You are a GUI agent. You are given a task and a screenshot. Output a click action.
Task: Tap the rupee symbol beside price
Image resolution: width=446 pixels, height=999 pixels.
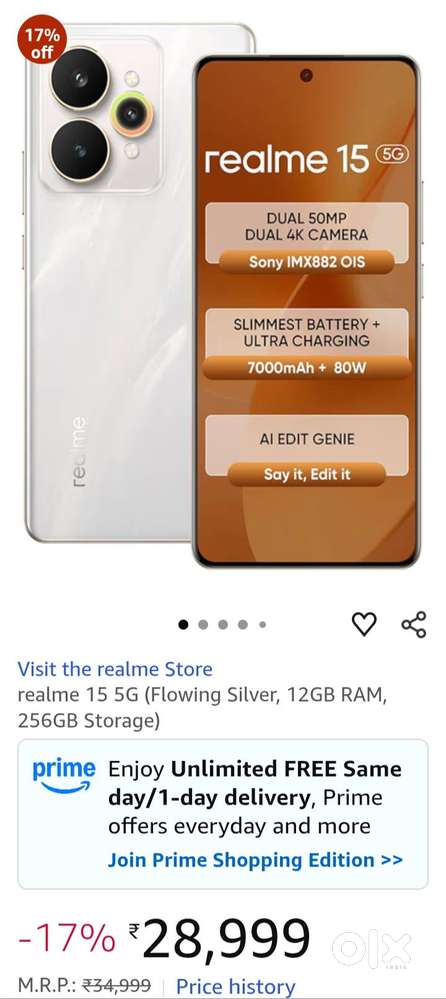click(x=134, y=931)
